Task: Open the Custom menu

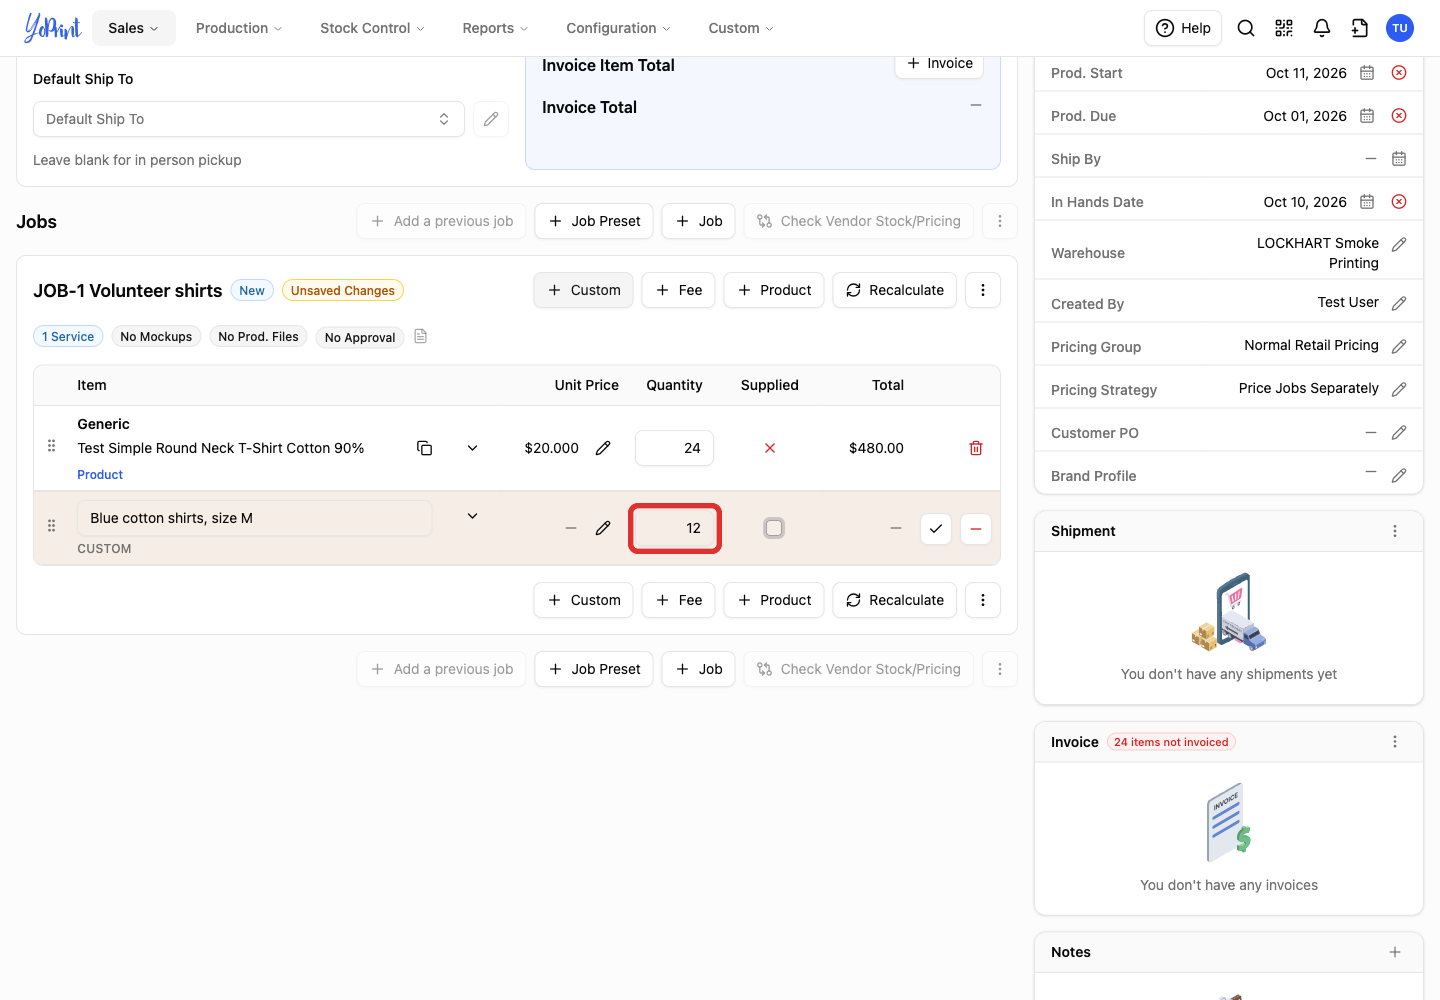Action: point(741,28)
